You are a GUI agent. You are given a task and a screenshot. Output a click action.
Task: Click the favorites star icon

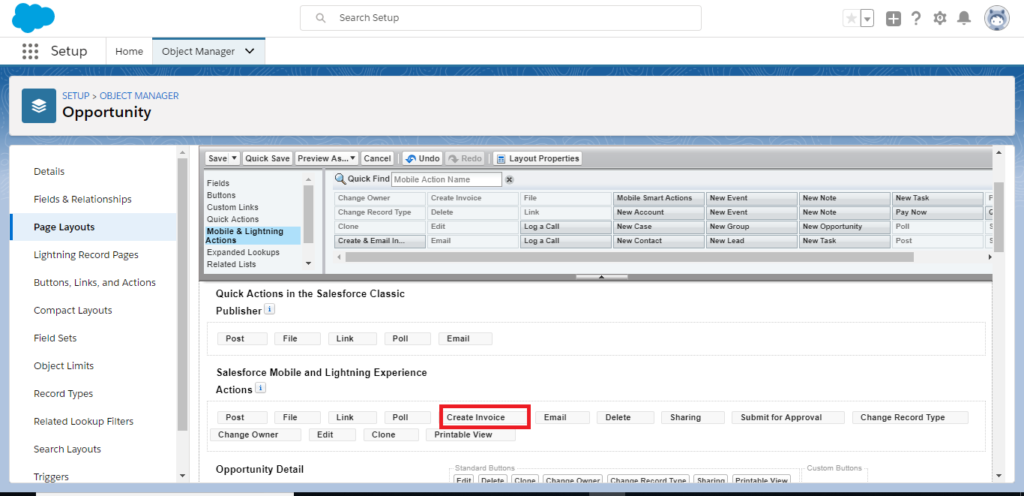tap(851, 18)
